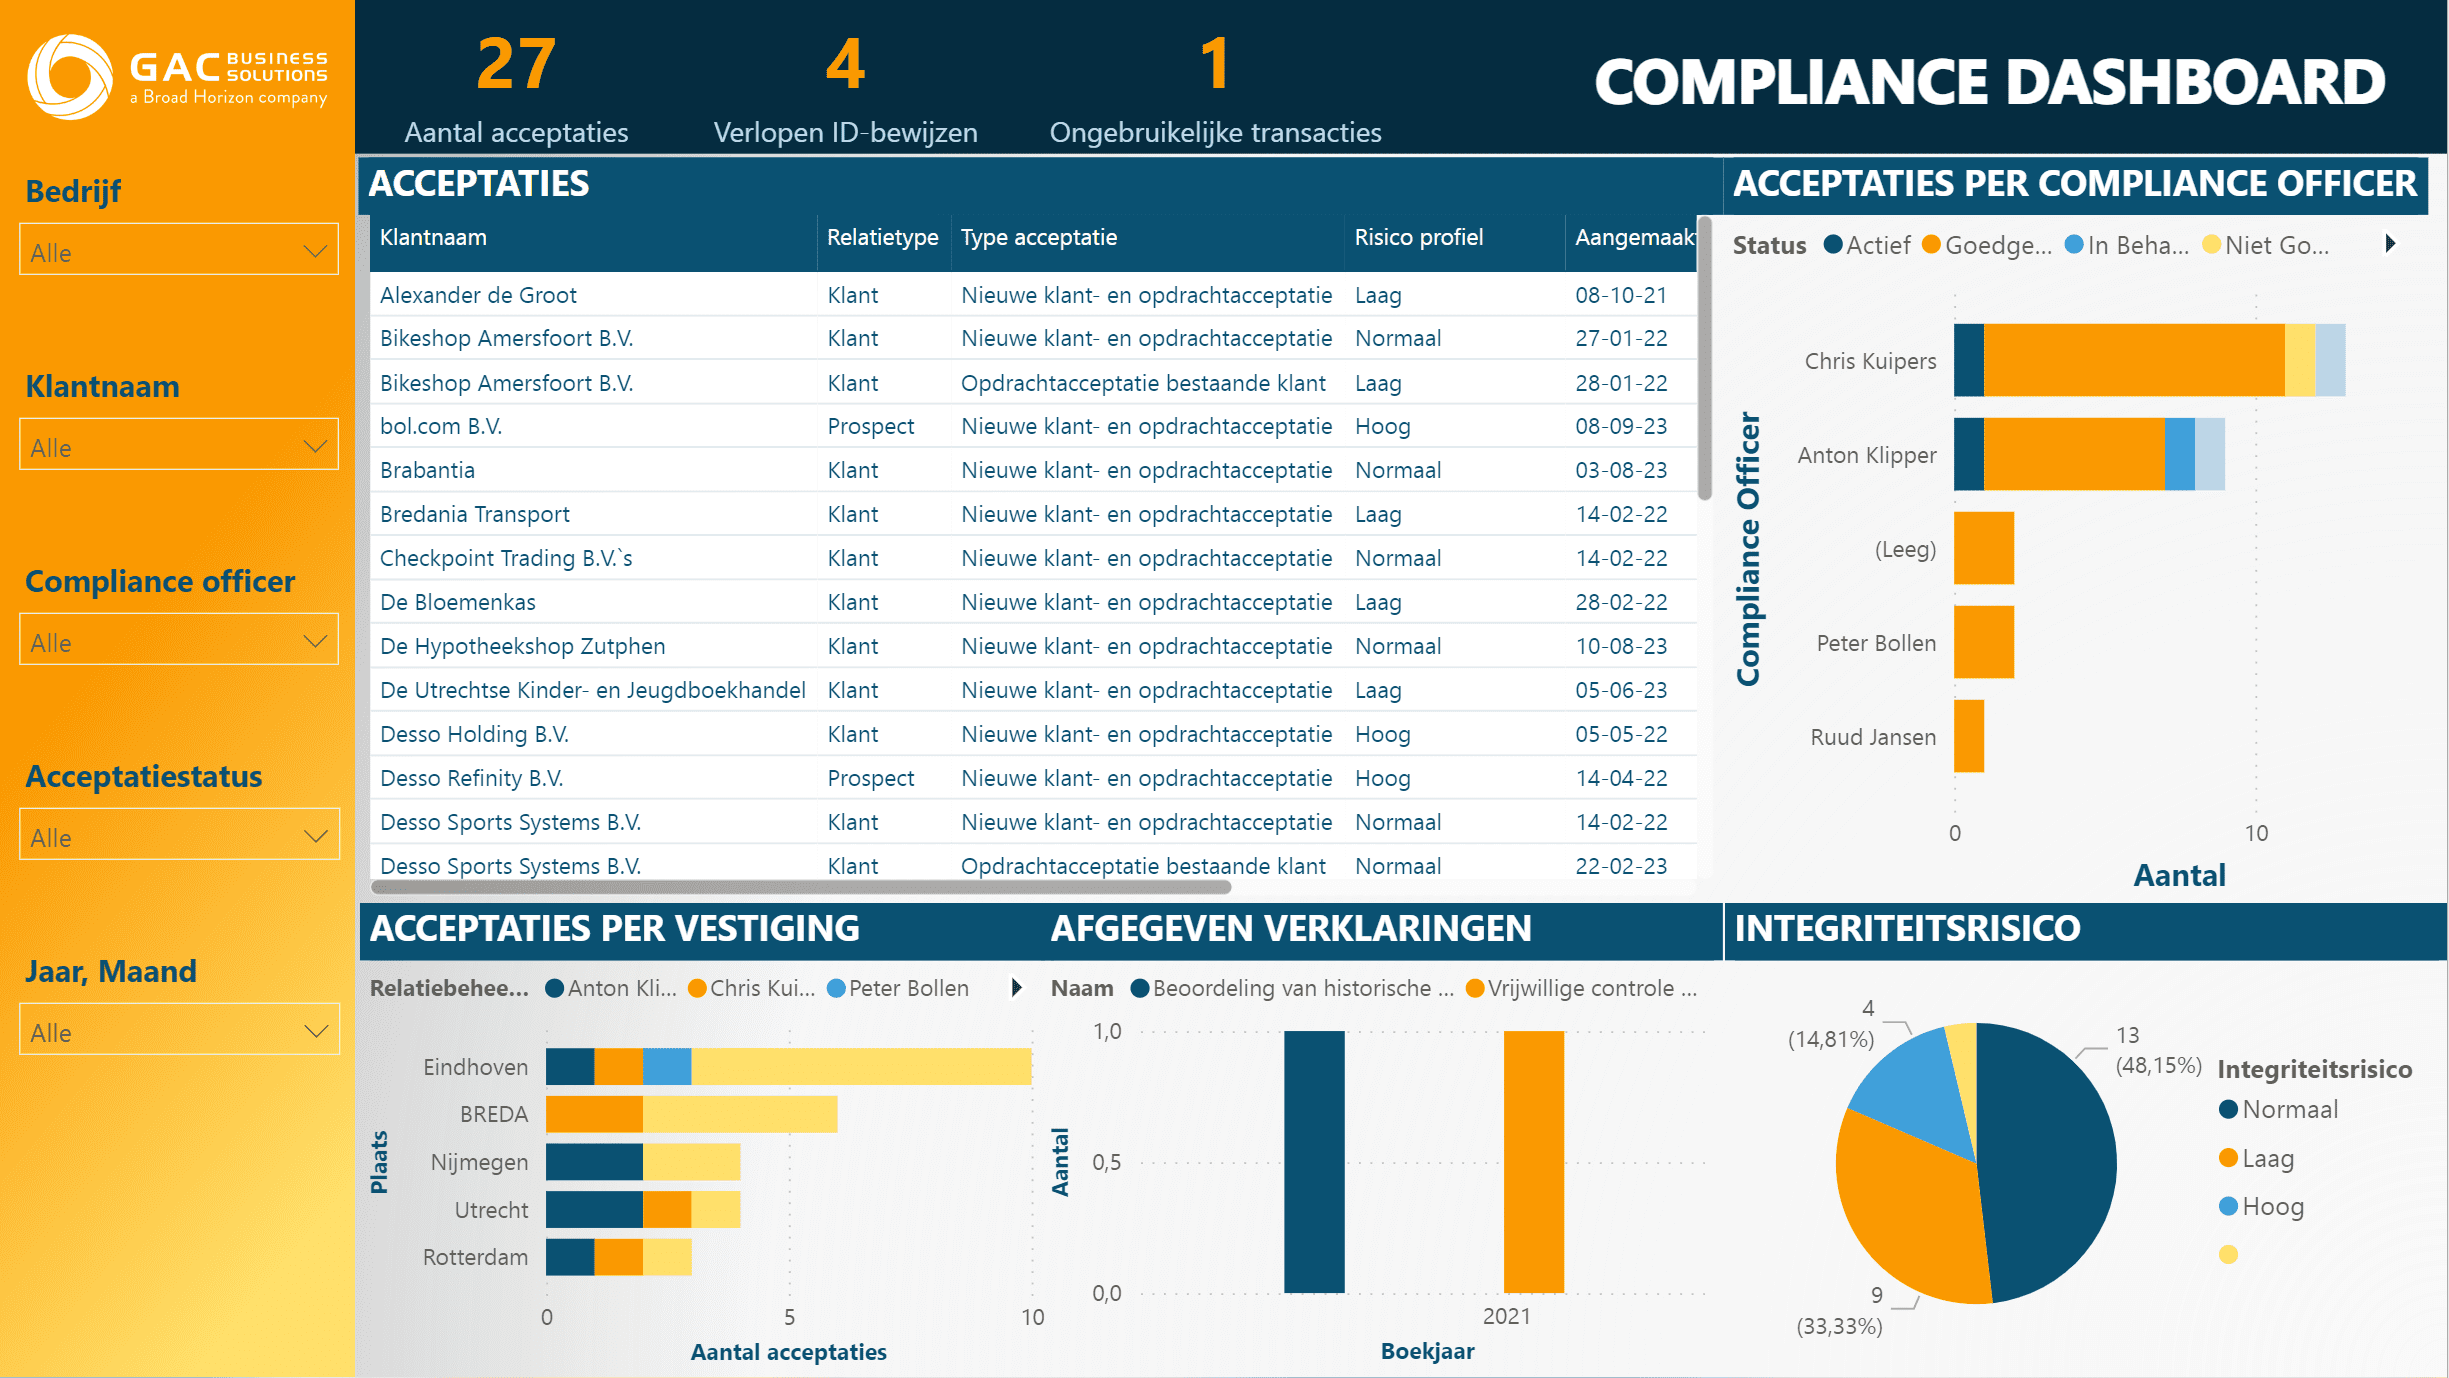Select the Desso Refinity B.V. row
The height and width of the screenshot is (1378, 2449).
click(1033, 778)
